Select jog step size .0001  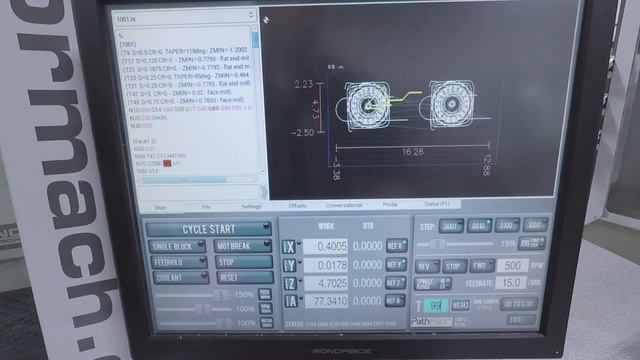[x=451, y=226]
